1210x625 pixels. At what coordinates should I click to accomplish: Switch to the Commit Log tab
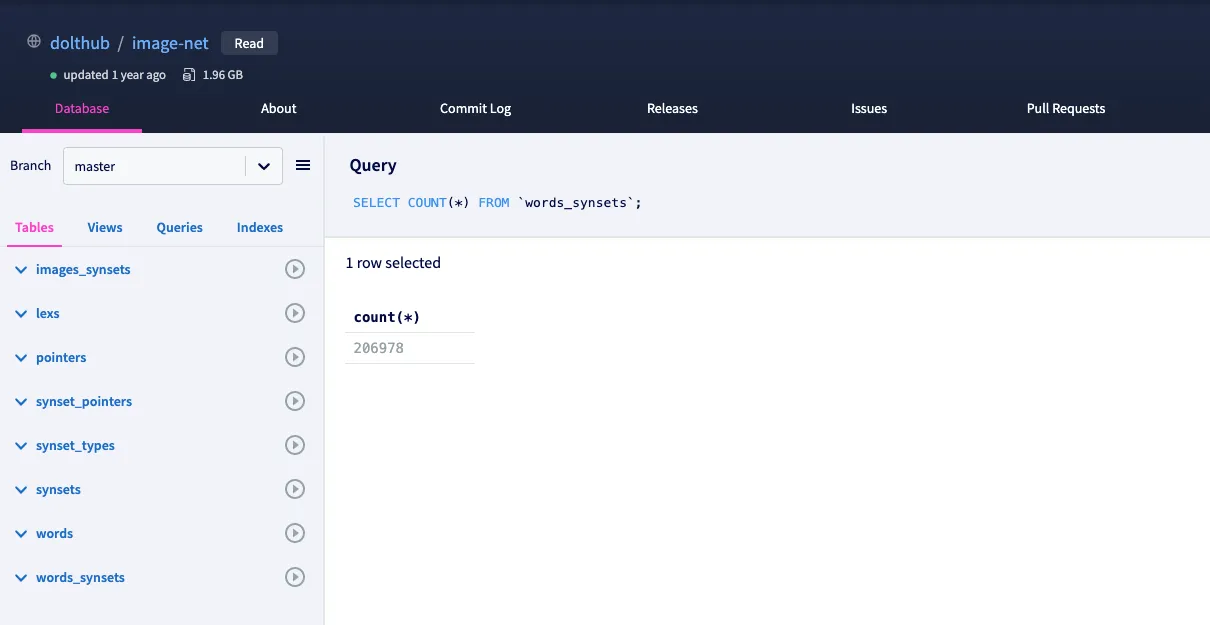click(475, 108)
